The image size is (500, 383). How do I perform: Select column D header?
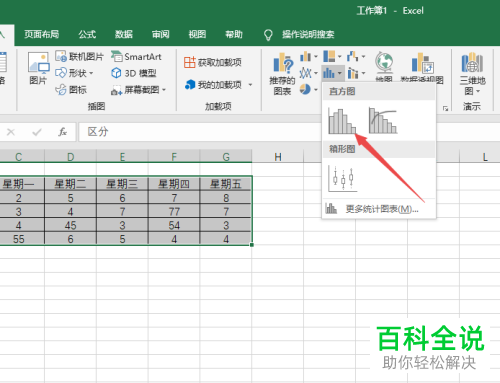point(70,156)
